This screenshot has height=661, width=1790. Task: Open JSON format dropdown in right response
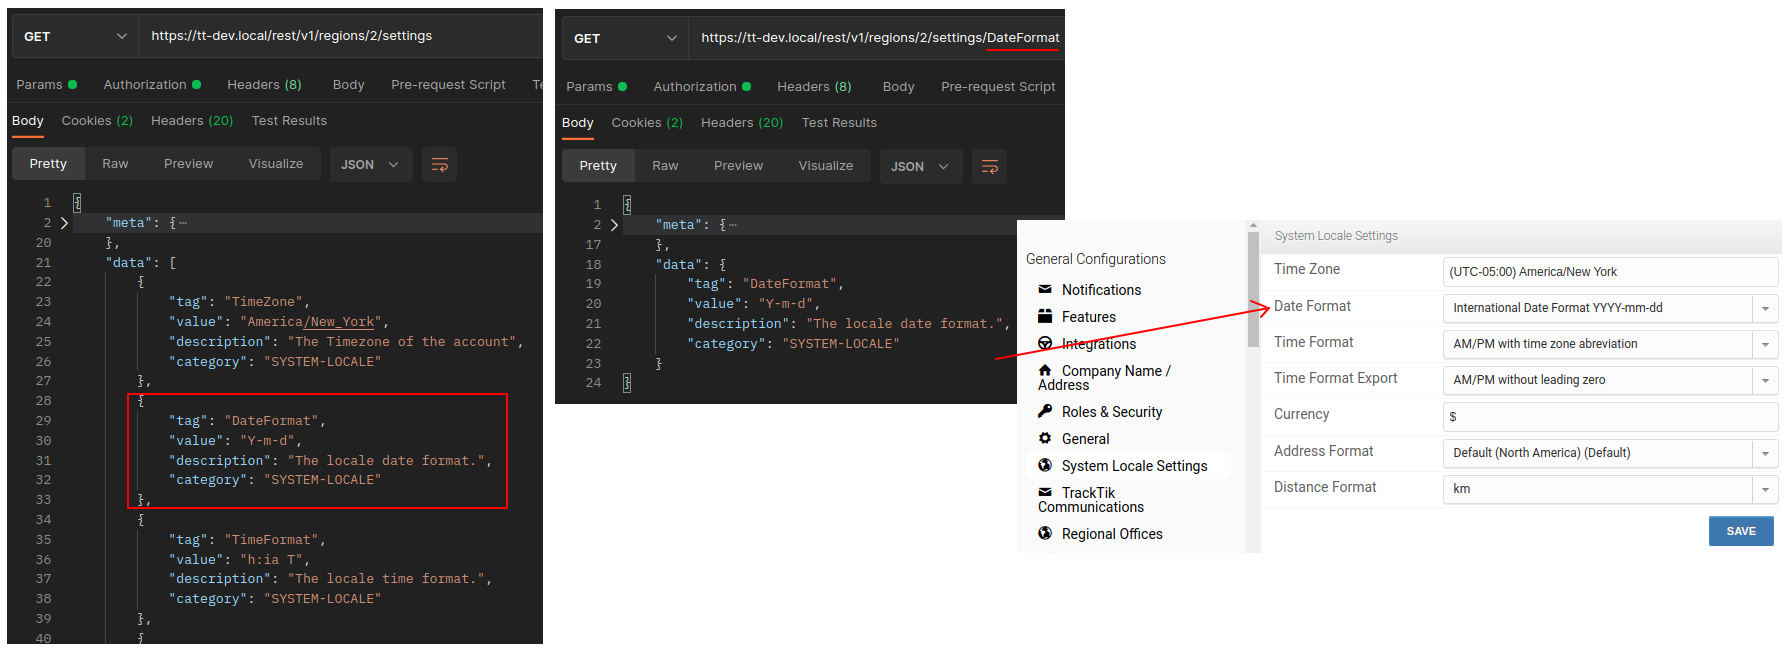(921, 167)
